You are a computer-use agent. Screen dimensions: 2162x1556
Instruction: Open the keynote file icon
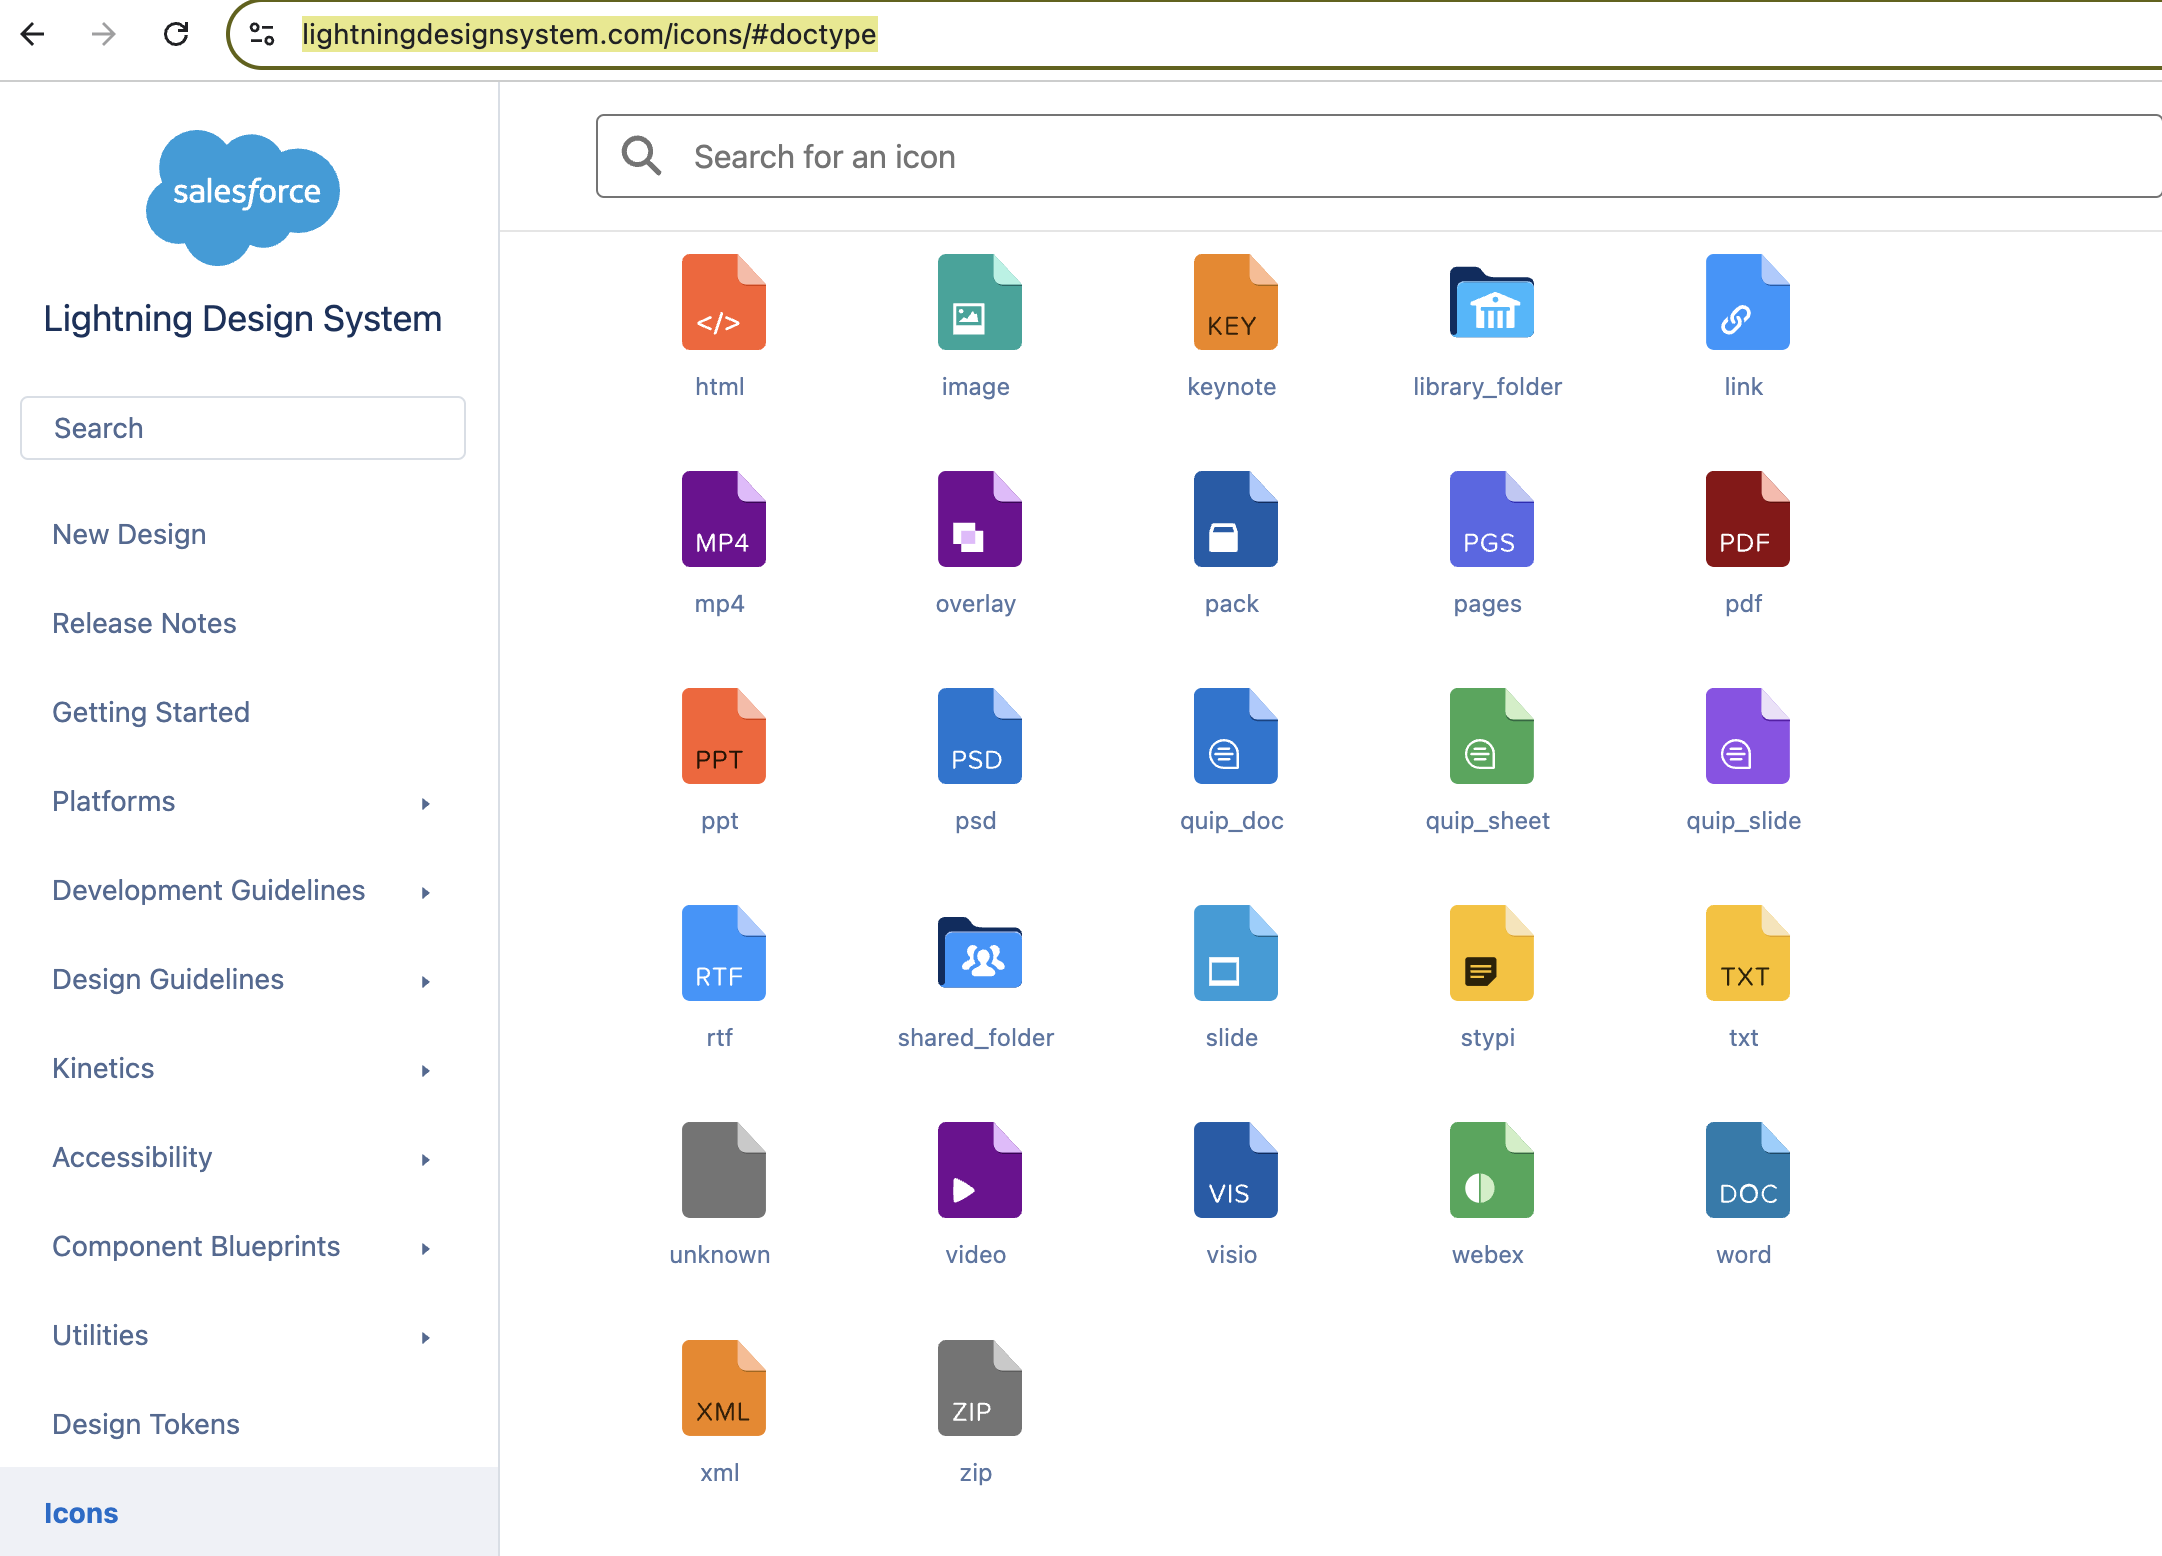coord(1234,301)
